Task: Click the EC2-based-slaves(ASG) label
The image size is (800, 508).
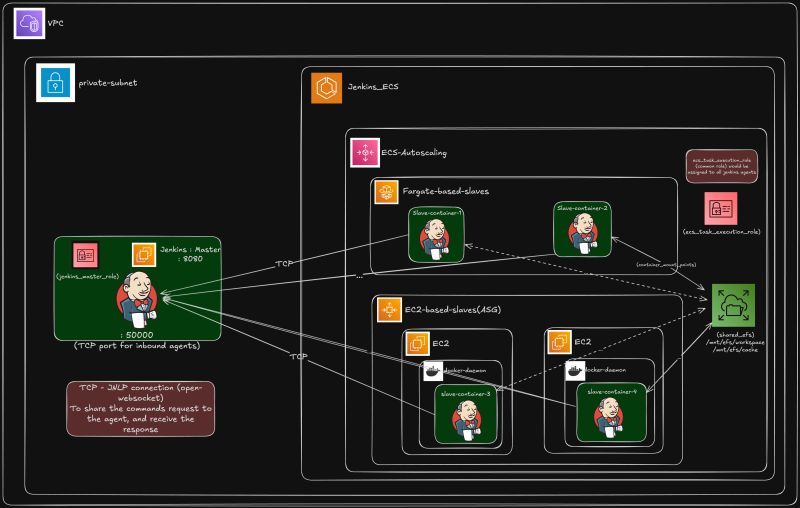Action: [x=453, y=310]
